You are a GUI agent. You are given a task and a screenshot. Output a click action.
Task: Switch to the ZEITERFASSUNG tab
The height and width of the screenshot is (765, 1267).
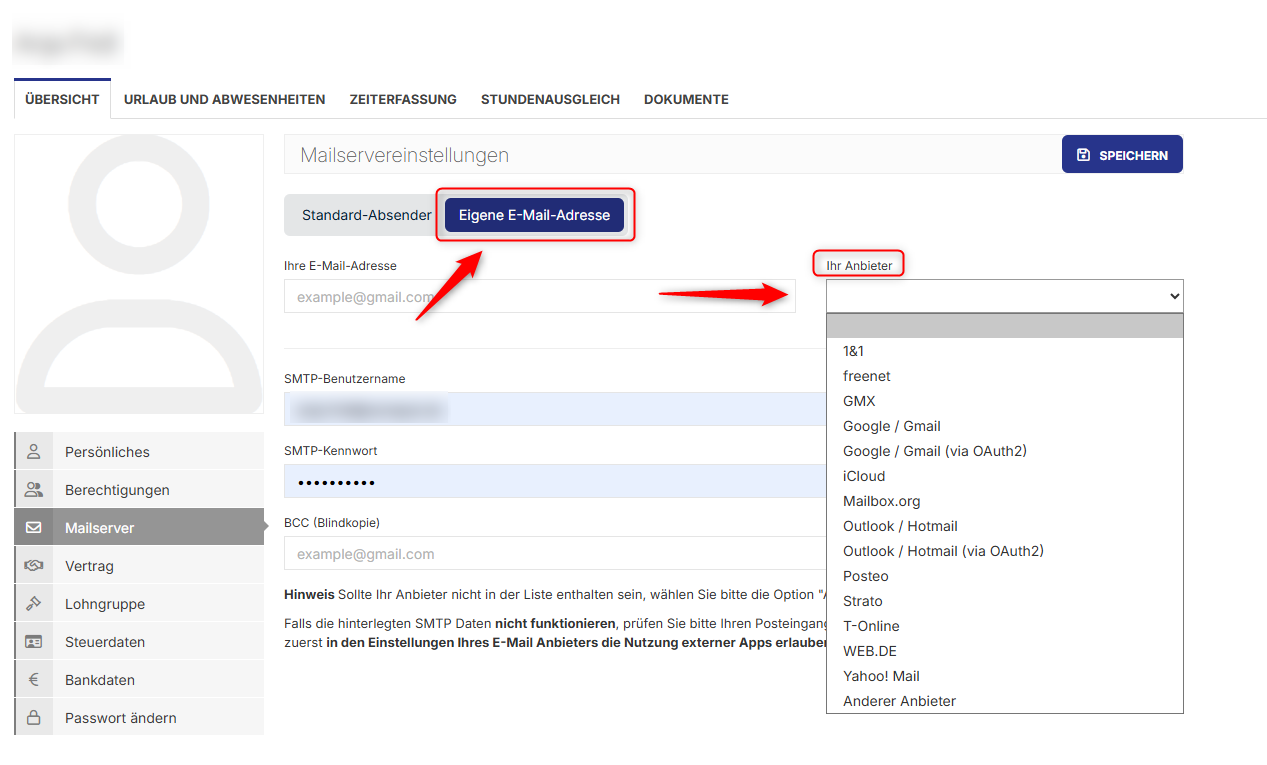[x=403, y=99]
